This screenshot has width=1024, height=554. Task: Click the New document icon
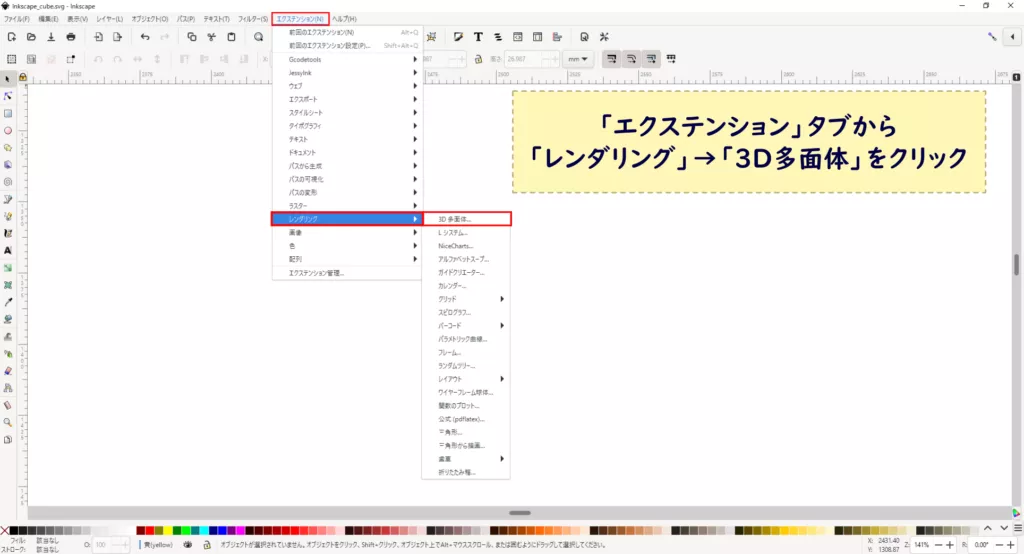pyautogui.click(x=11, y=37)
